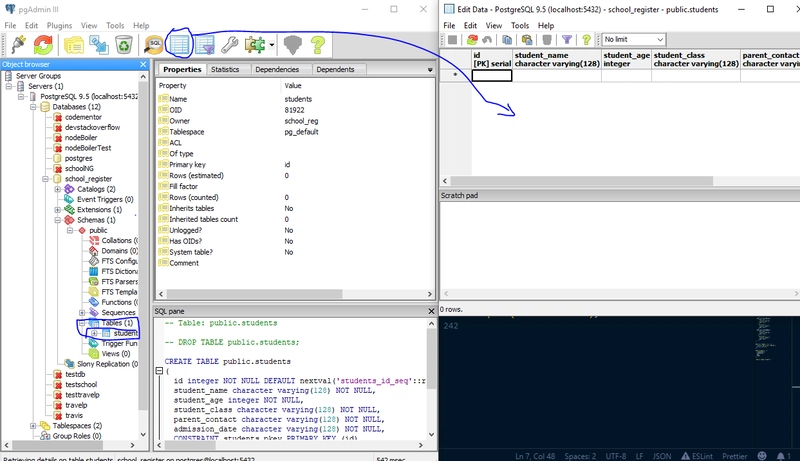Switch to the Dependencies tab
800x461 pixels.
277,70
